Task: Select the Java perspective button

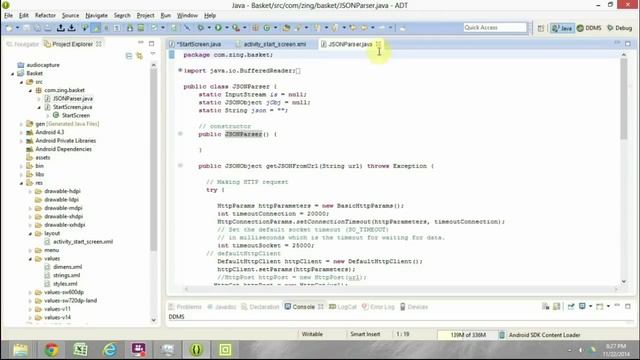Action: click(562, 28)
